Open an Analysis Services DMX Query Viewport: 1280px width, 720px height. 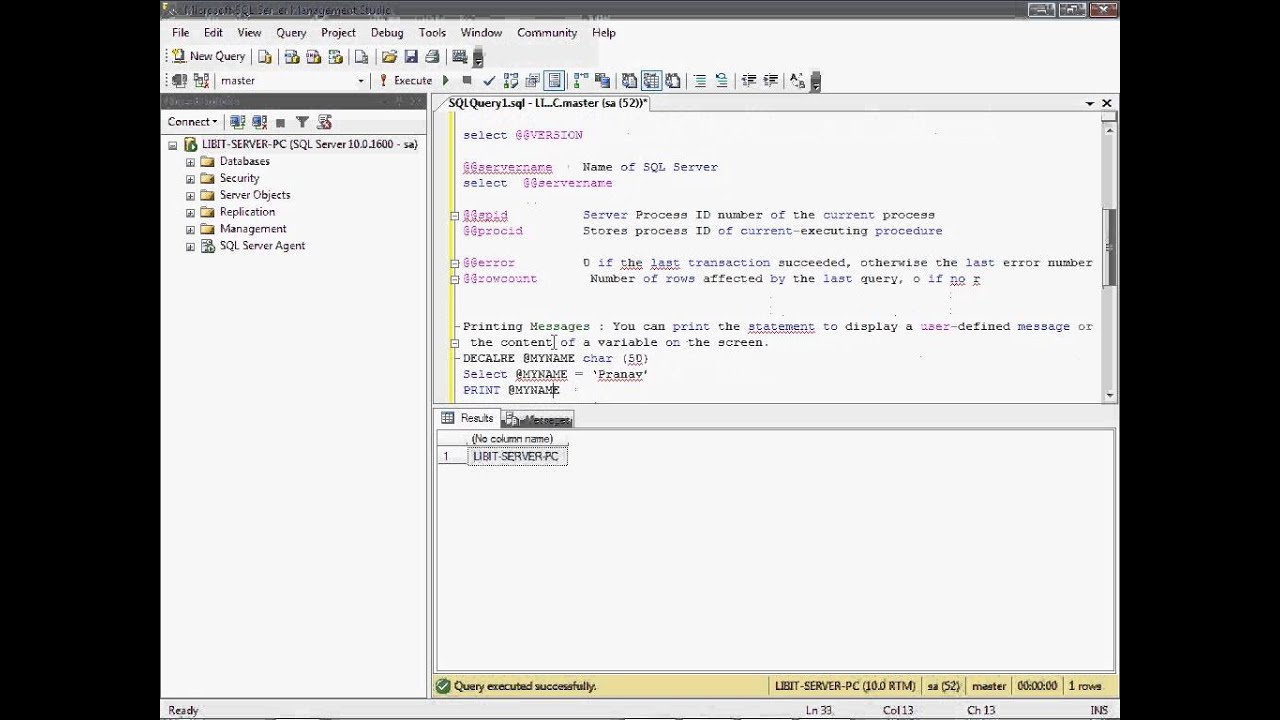tap(313, 57)
